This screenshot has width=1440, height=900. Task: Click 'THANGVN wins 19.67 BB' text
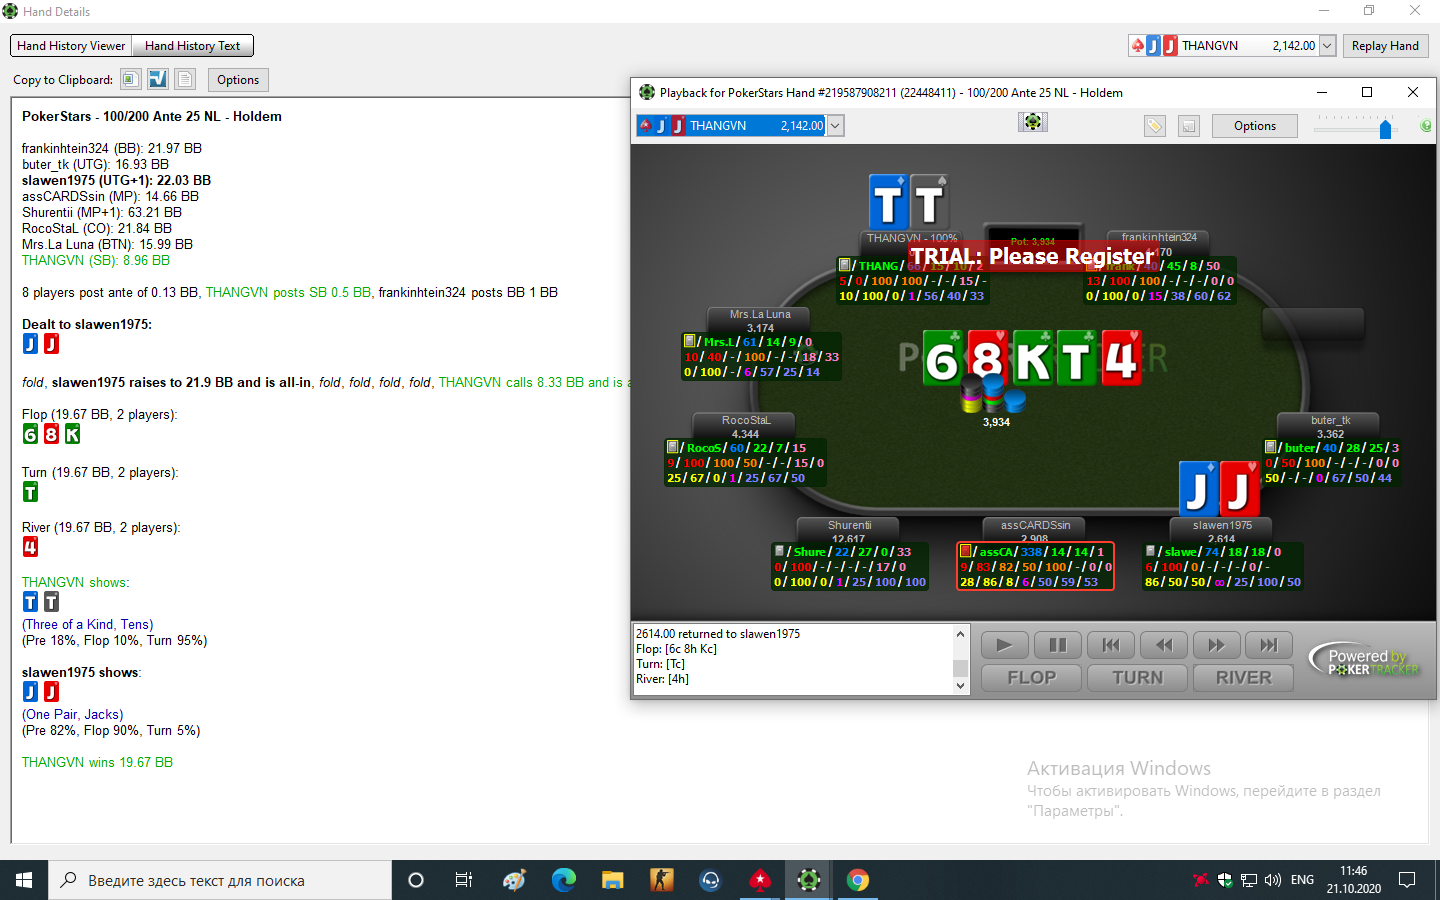click(97, 762)
